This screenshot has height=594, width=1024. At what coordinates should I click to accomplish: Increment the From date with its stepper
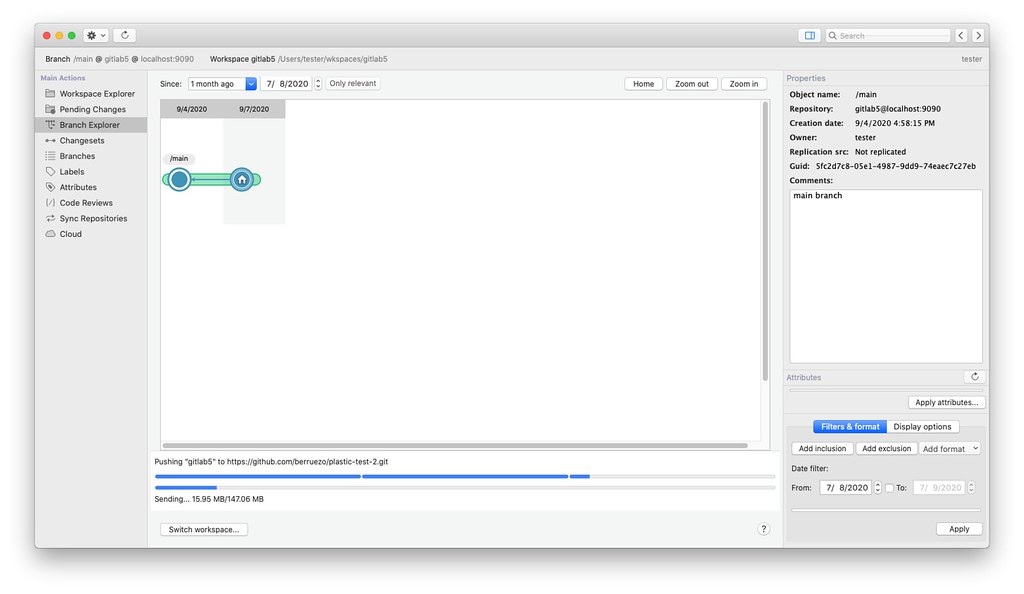878,485
